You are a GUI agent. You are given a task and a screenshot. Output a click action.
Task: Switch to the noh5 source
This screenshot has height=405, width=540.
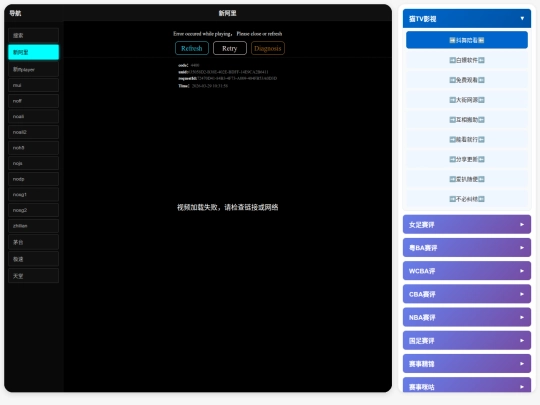33,148
